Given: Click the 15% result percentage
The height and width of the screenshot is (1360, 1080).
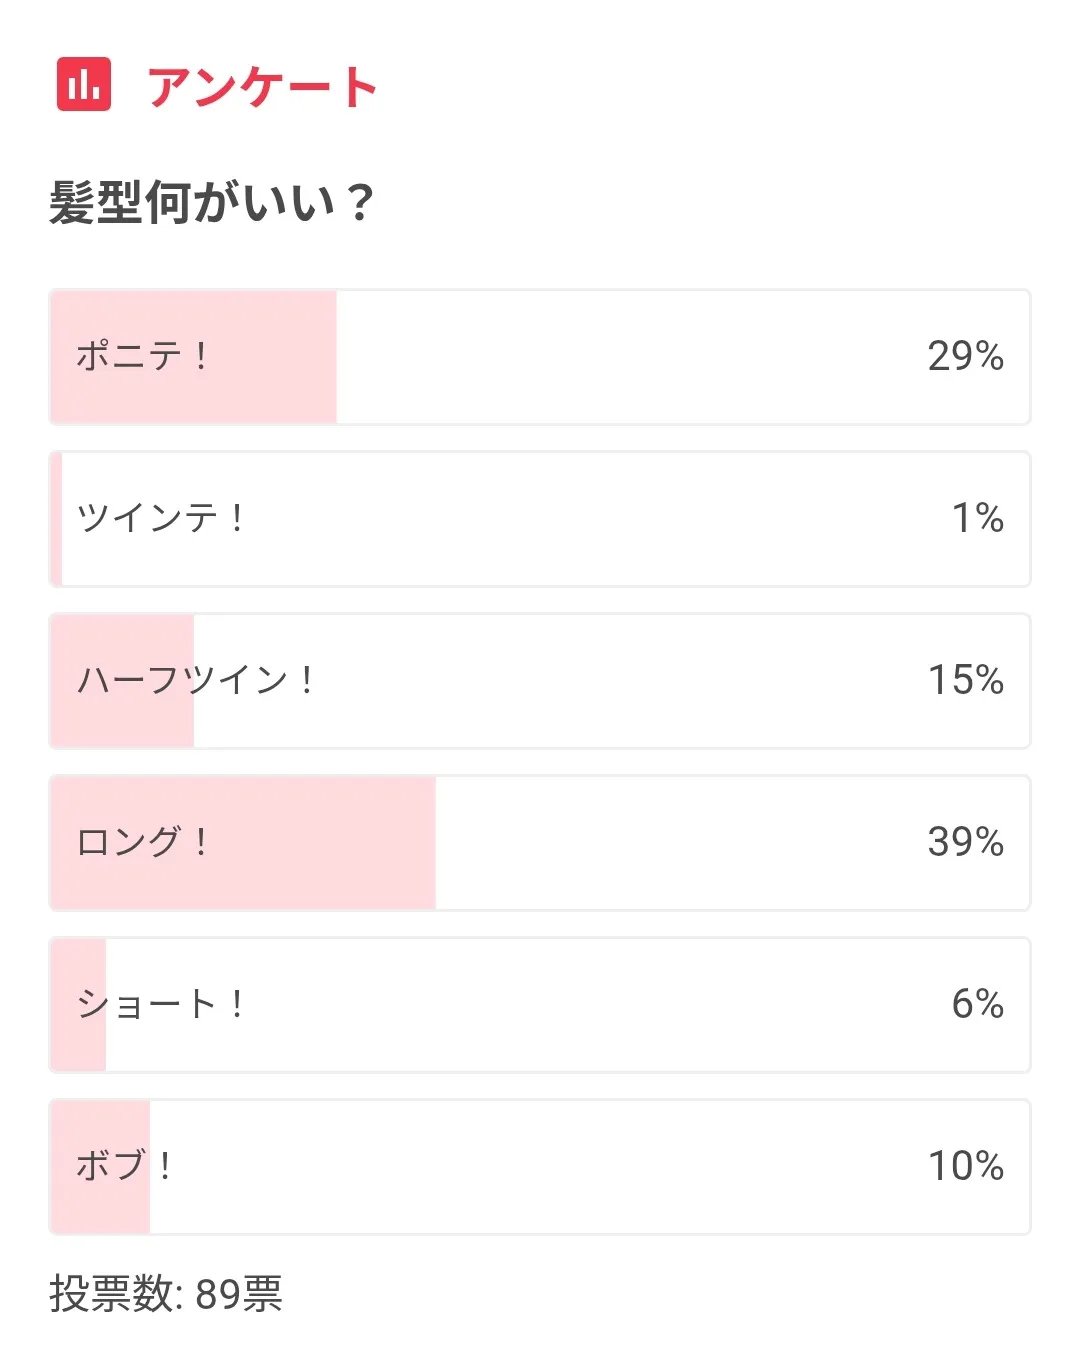Looking at the screenshot, I should pyautogui.click(x=965, y=680).
